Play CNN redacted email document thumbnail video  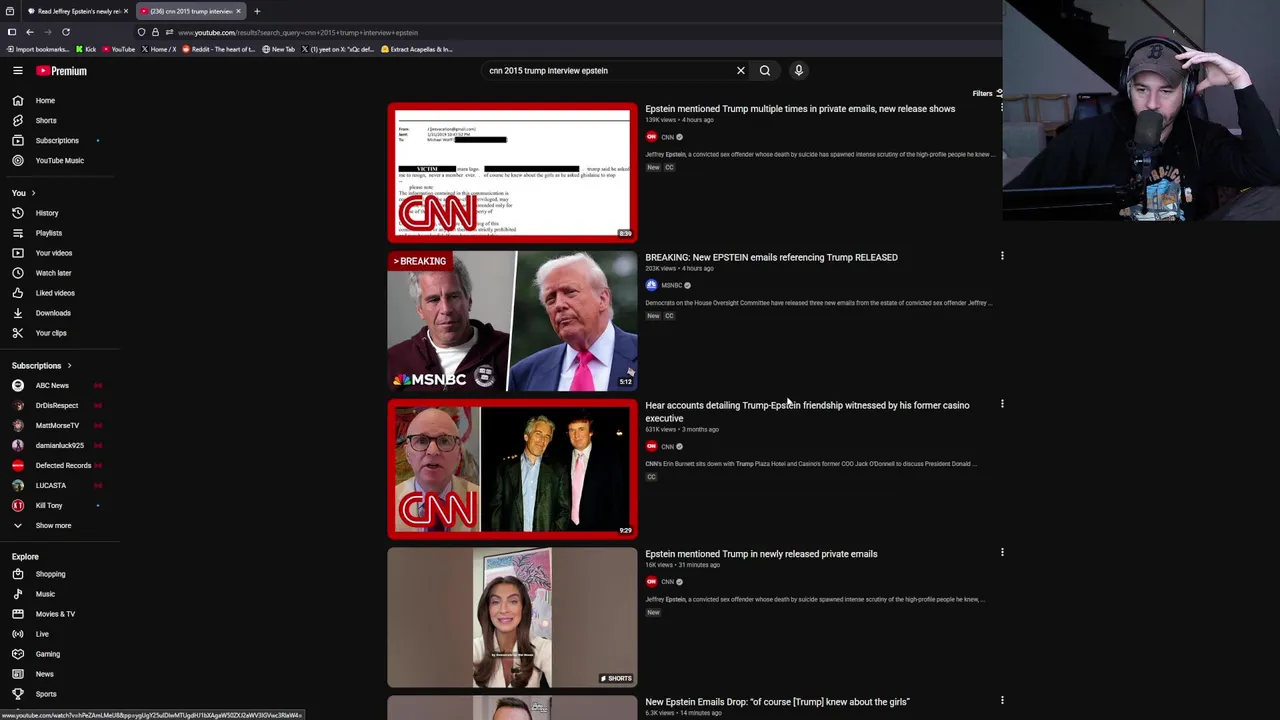512,173
